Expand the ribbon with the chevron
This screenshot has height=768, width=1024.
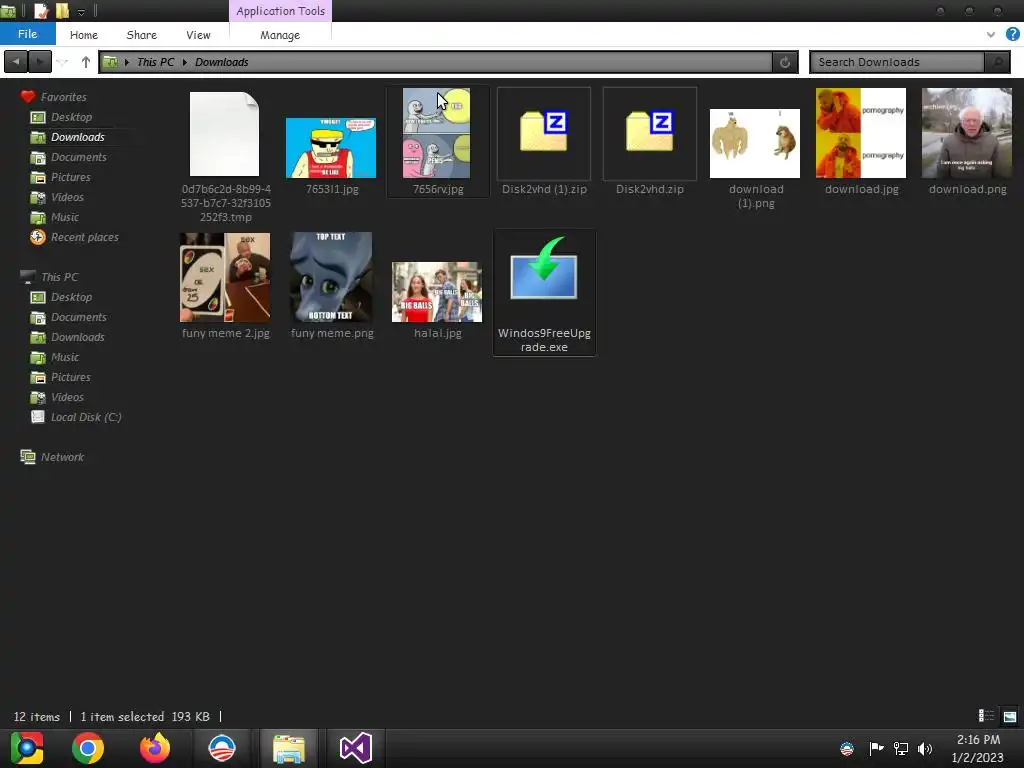coord(991,35)
